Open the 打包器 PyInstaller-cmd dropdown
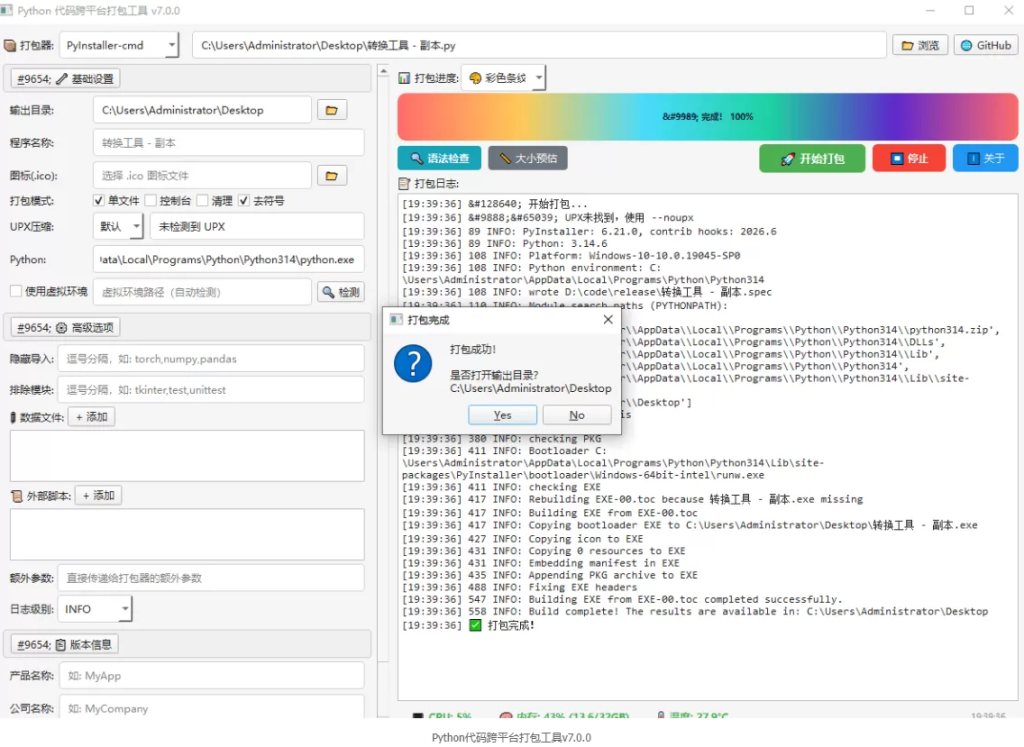Viewport: 1024px width, 747px height. point(120,45)
